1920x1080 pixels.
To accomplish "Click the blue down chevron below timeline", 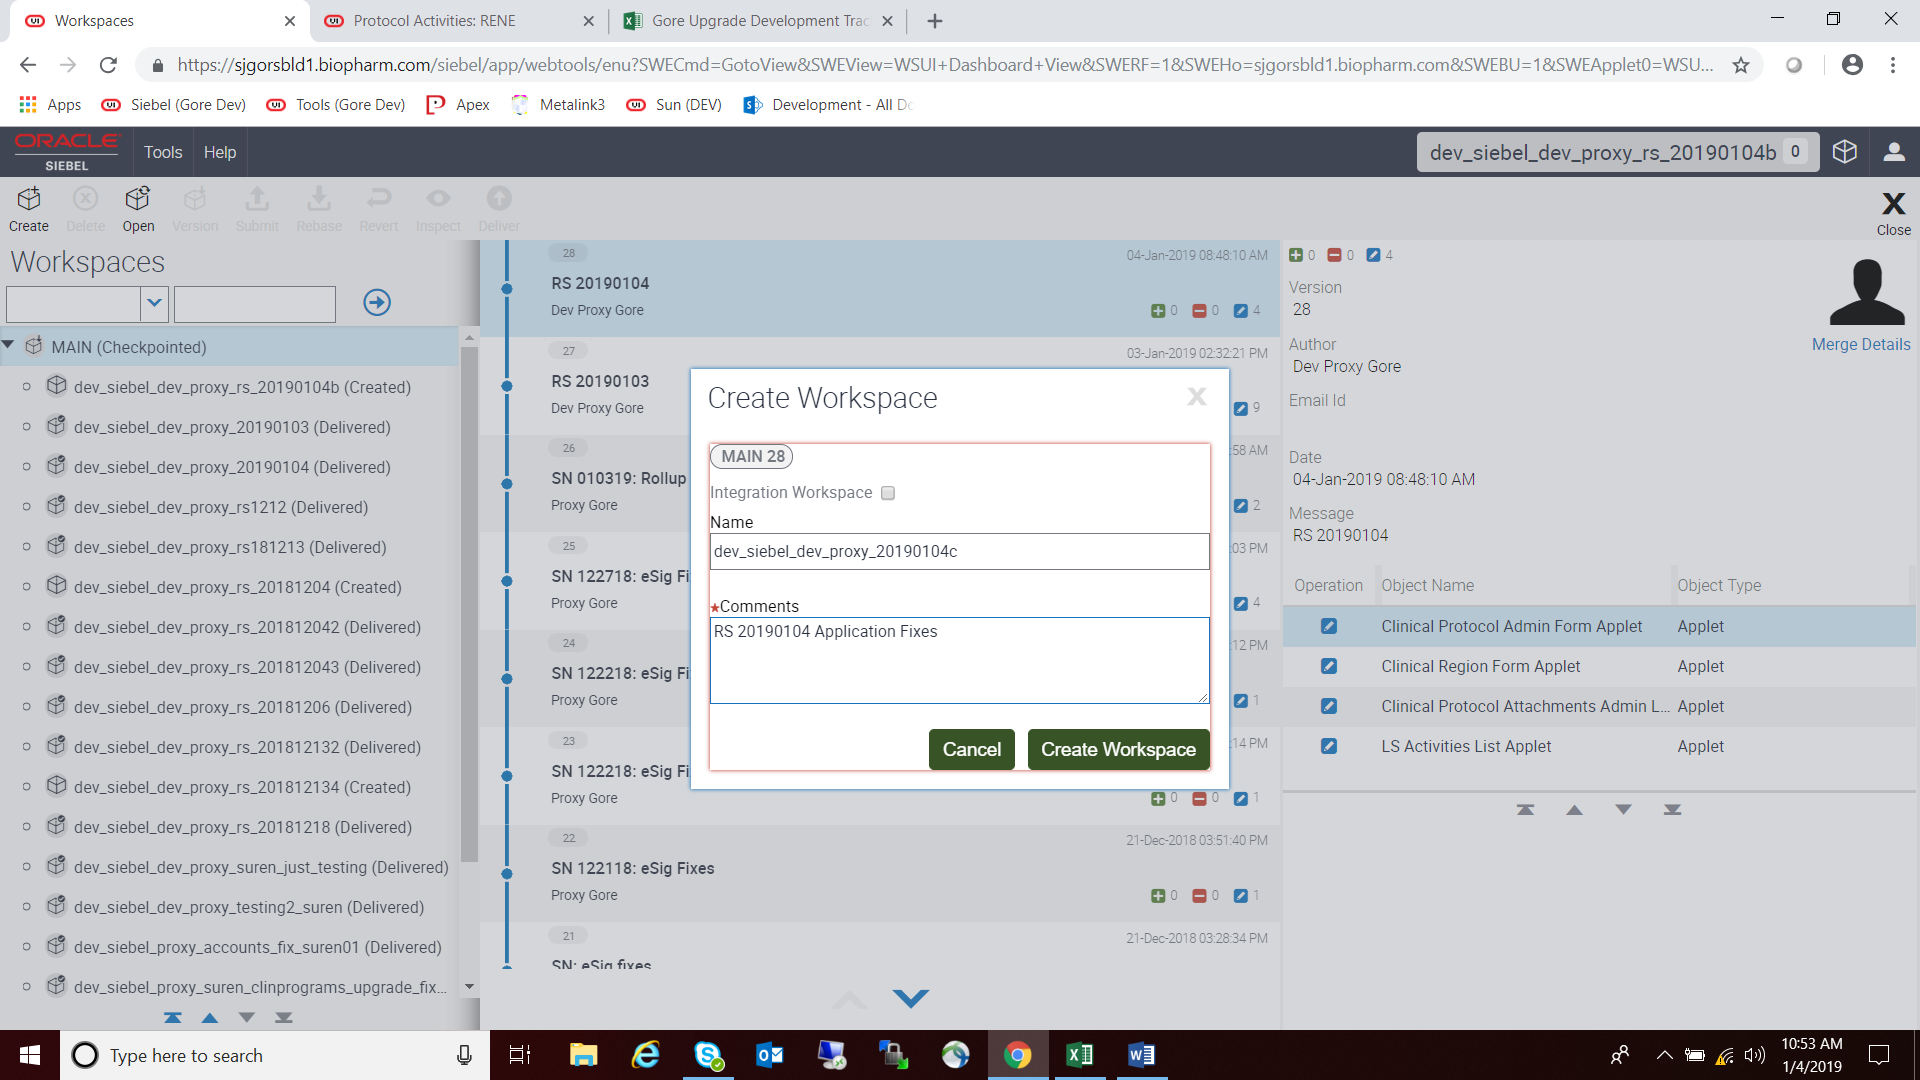I will tap(910, 997).
